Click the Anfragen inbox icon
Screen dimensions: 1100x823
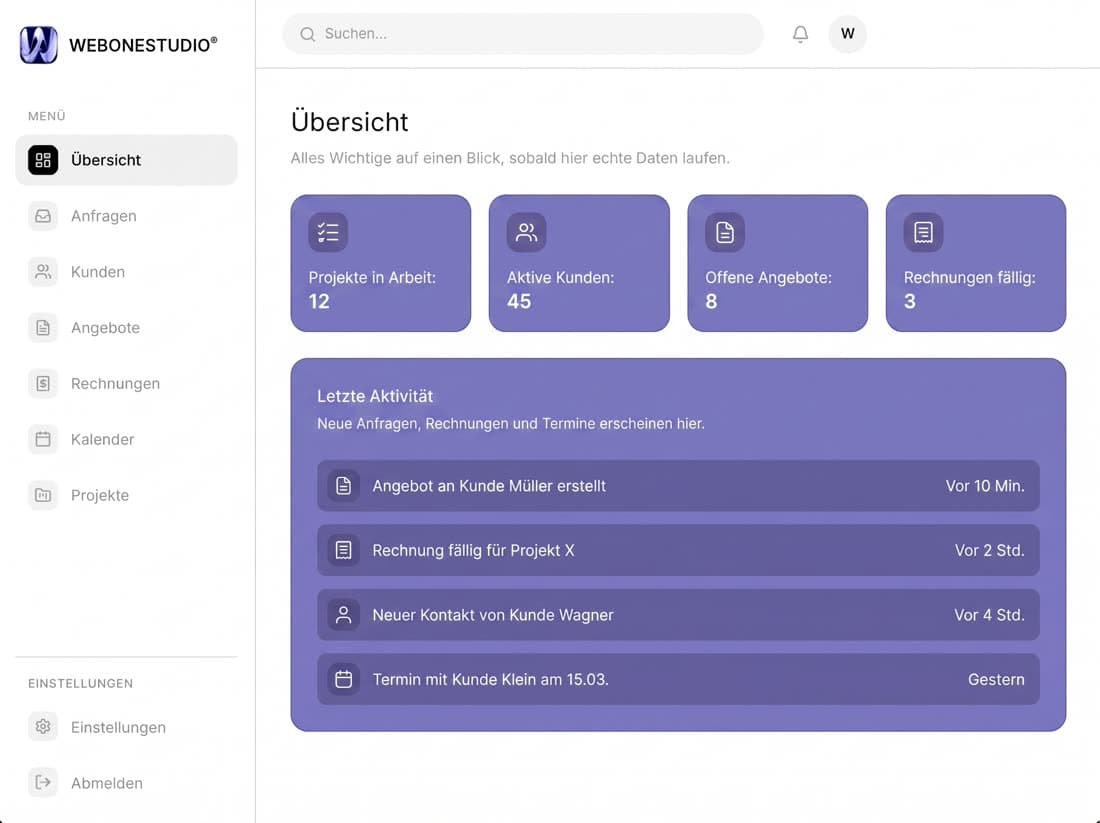point(43,215)
